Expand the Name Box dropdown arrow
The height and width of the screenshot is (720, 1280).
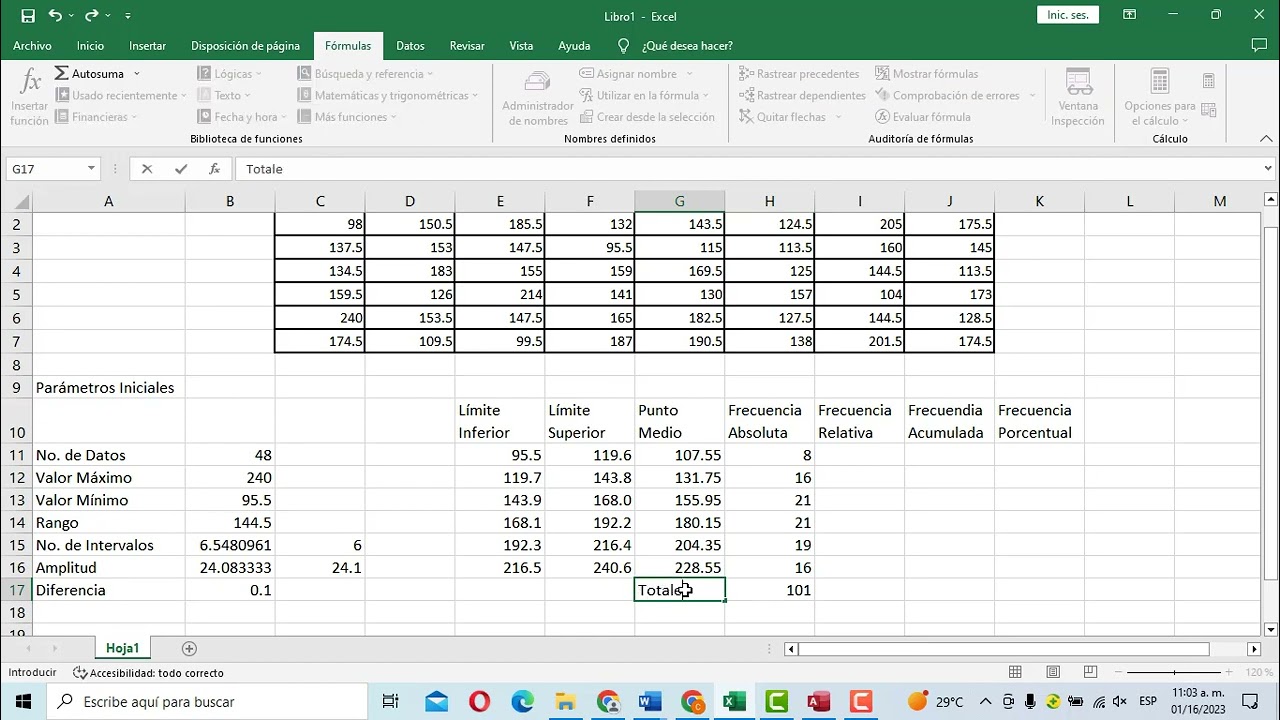coord(91,169)
